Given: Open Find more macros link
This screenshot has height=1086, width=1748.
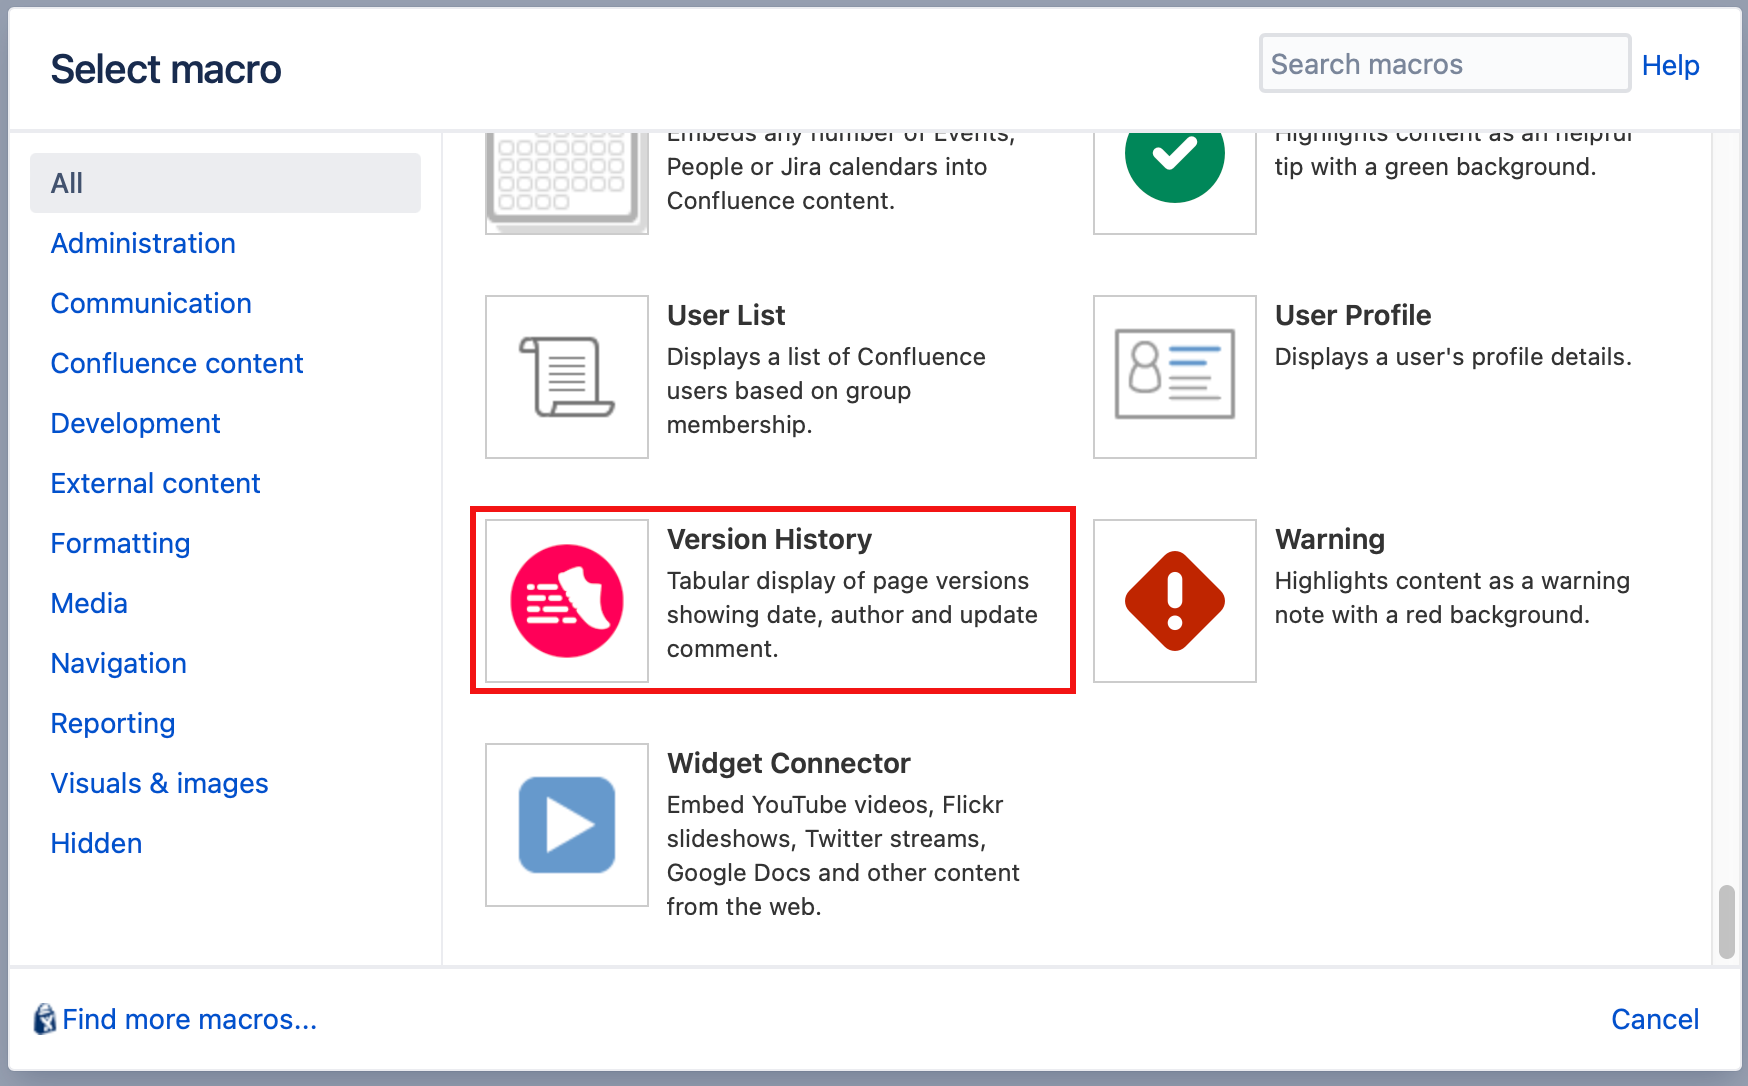Looking at the screenshot, I should click(x=189, y=1019).
